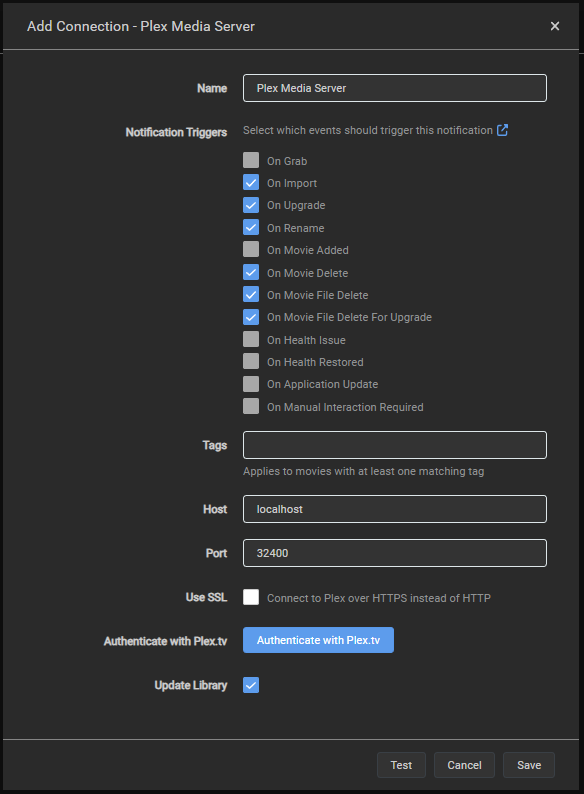The image size is (584, 794).
Task: Enable On Health Issue trigger
Action: pyautogui.click(x=251, y=339)
